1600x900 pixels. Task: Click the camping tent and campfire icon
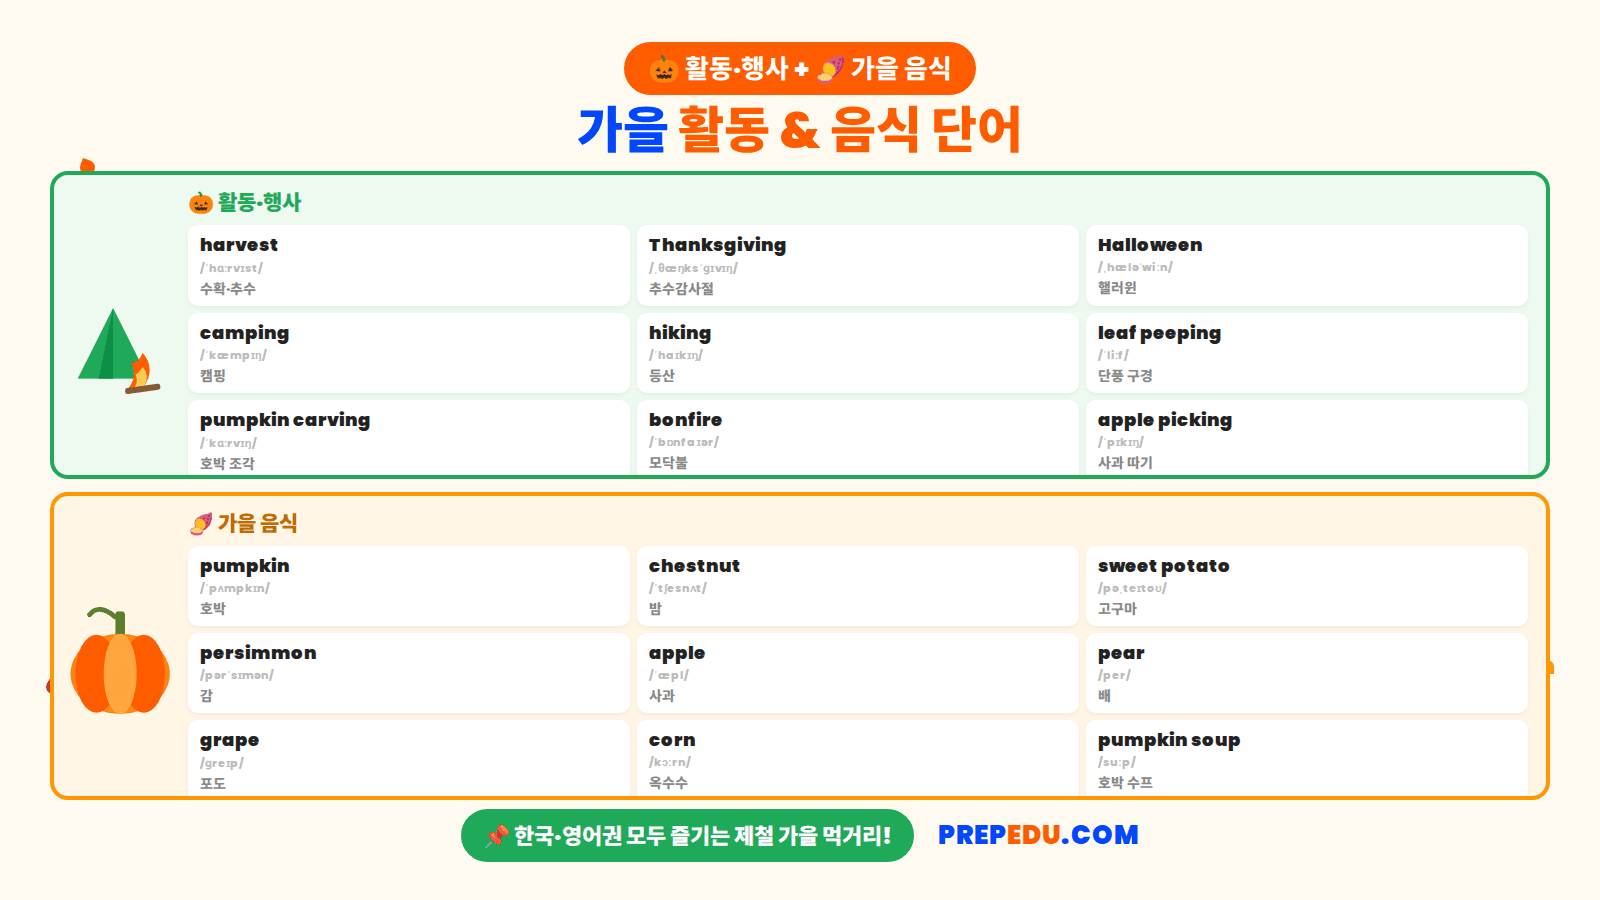[119, 351]
